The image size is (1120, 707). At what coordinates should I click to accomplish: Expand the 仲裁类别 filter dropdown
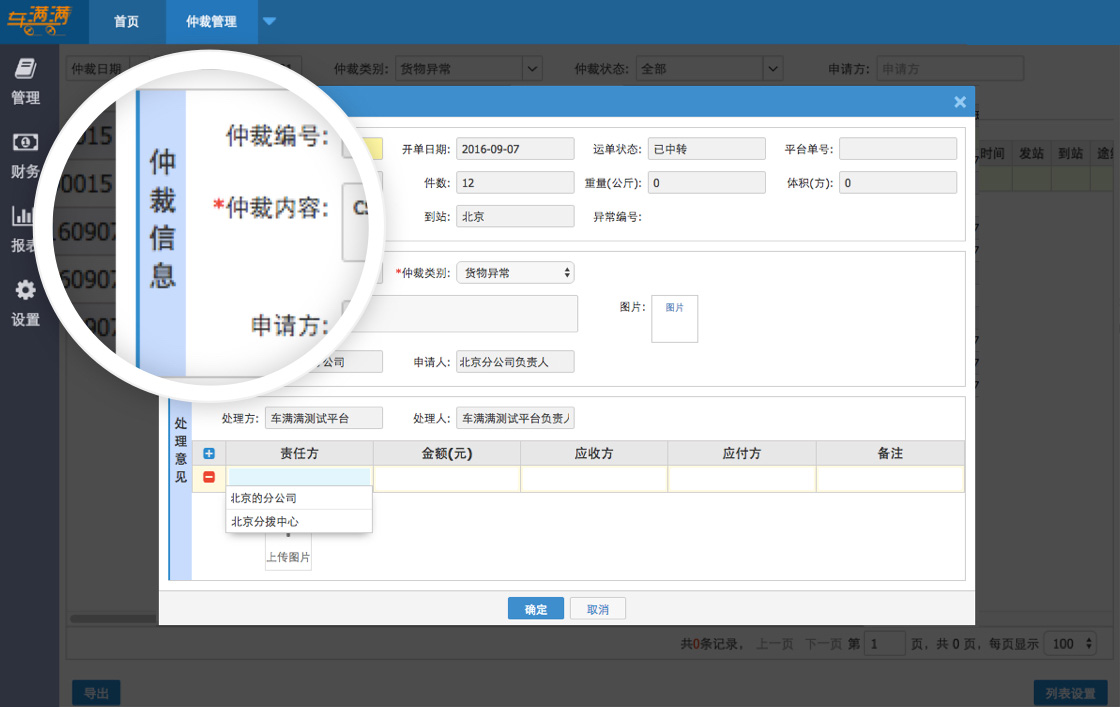coord(532,69)
